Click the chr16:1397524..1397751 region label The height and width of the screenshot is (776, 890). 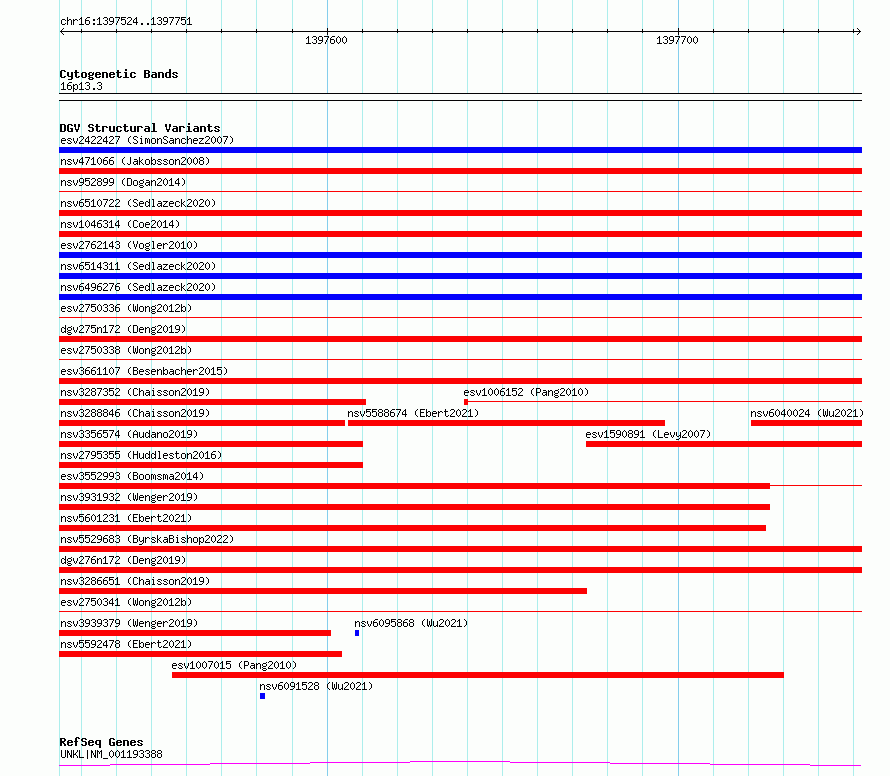point(126,22)
